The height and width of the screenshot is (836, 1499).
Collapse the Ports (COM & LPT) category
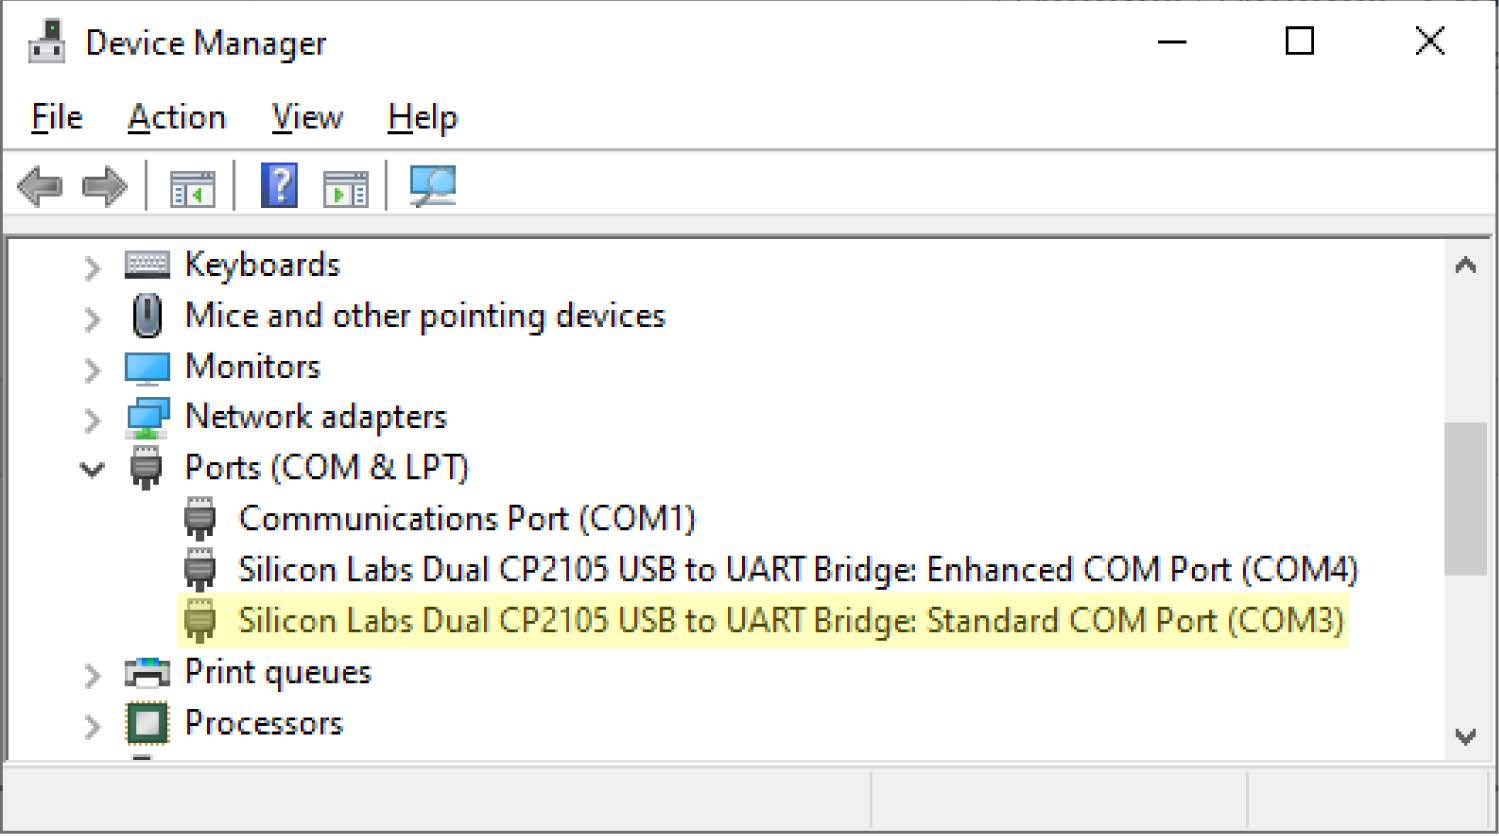[92, 469]
